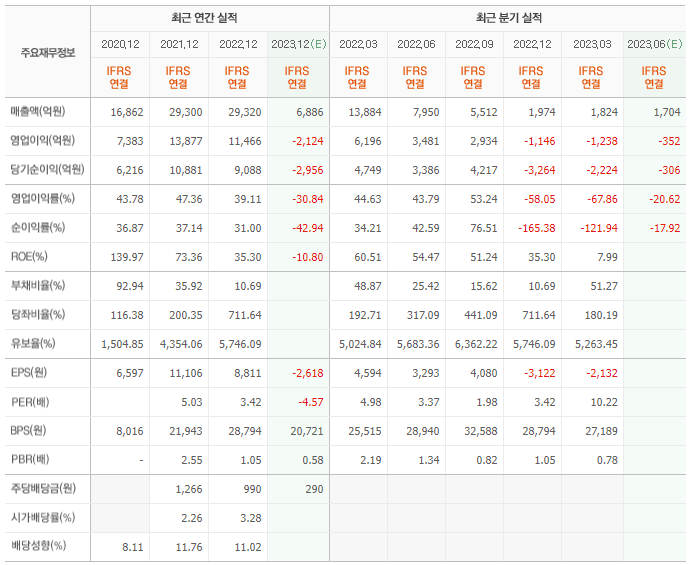Click the ROE value -10.80
The image size is (691, 565).
point(308,257)
